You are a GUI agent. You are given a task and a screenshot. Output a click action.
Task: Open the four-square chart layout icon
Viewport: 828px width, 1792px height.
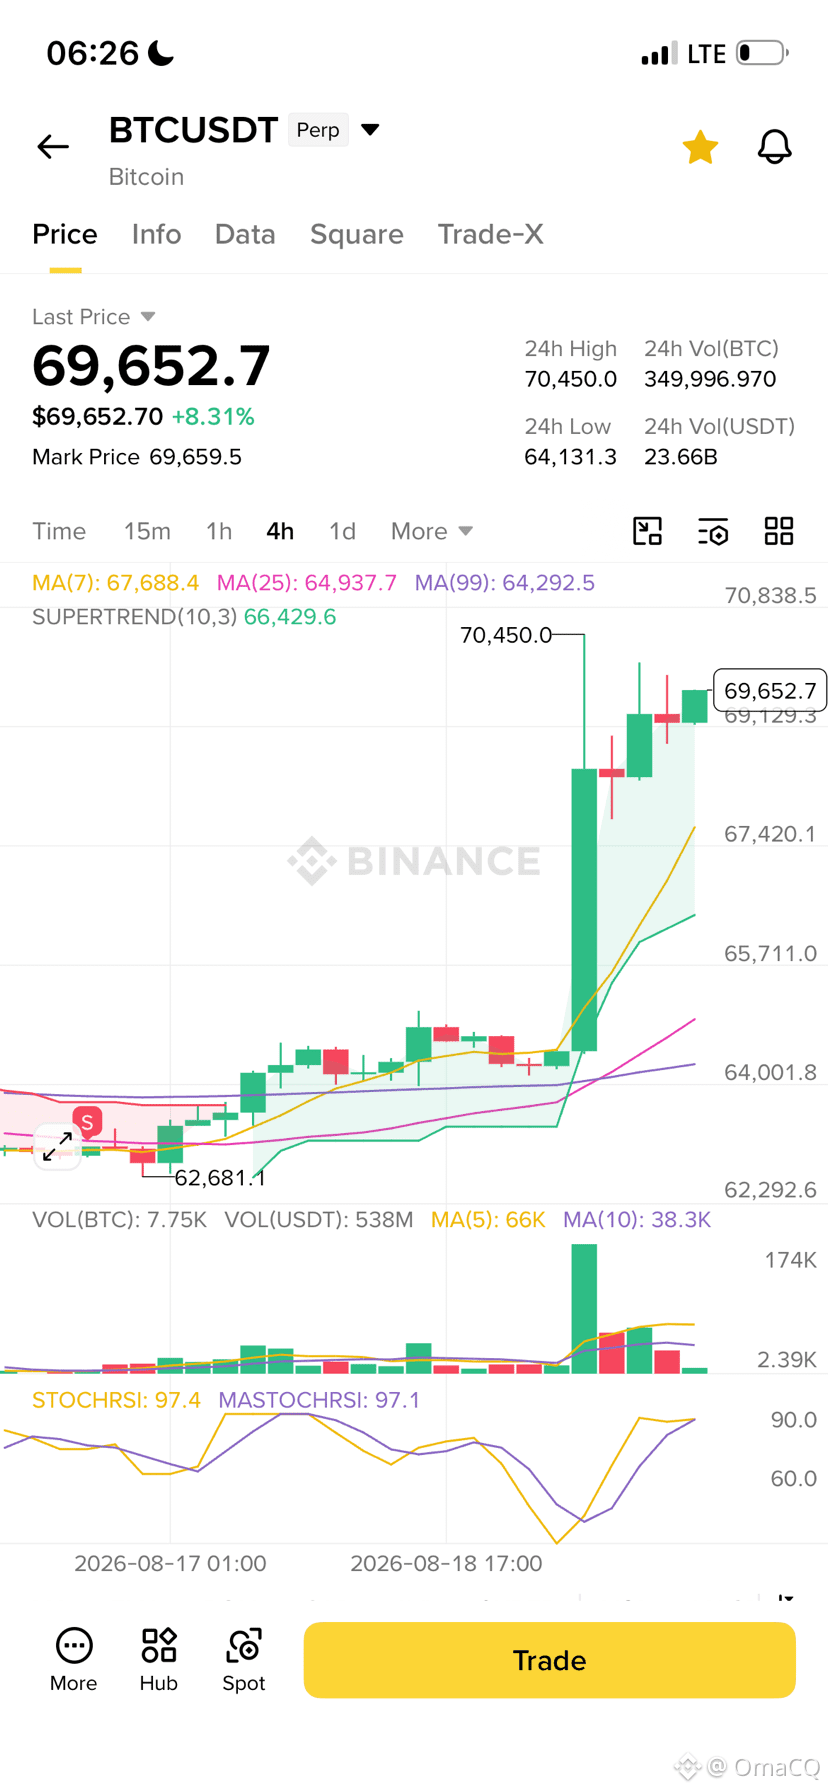coord(779,531)
